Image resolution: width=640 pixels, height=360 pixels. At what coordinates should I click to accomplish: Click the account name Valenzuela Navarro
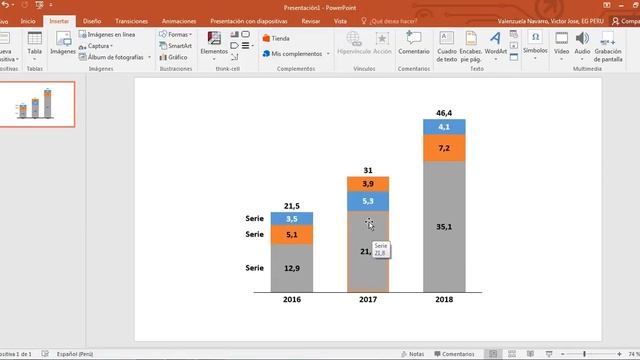tap(550, 21)
